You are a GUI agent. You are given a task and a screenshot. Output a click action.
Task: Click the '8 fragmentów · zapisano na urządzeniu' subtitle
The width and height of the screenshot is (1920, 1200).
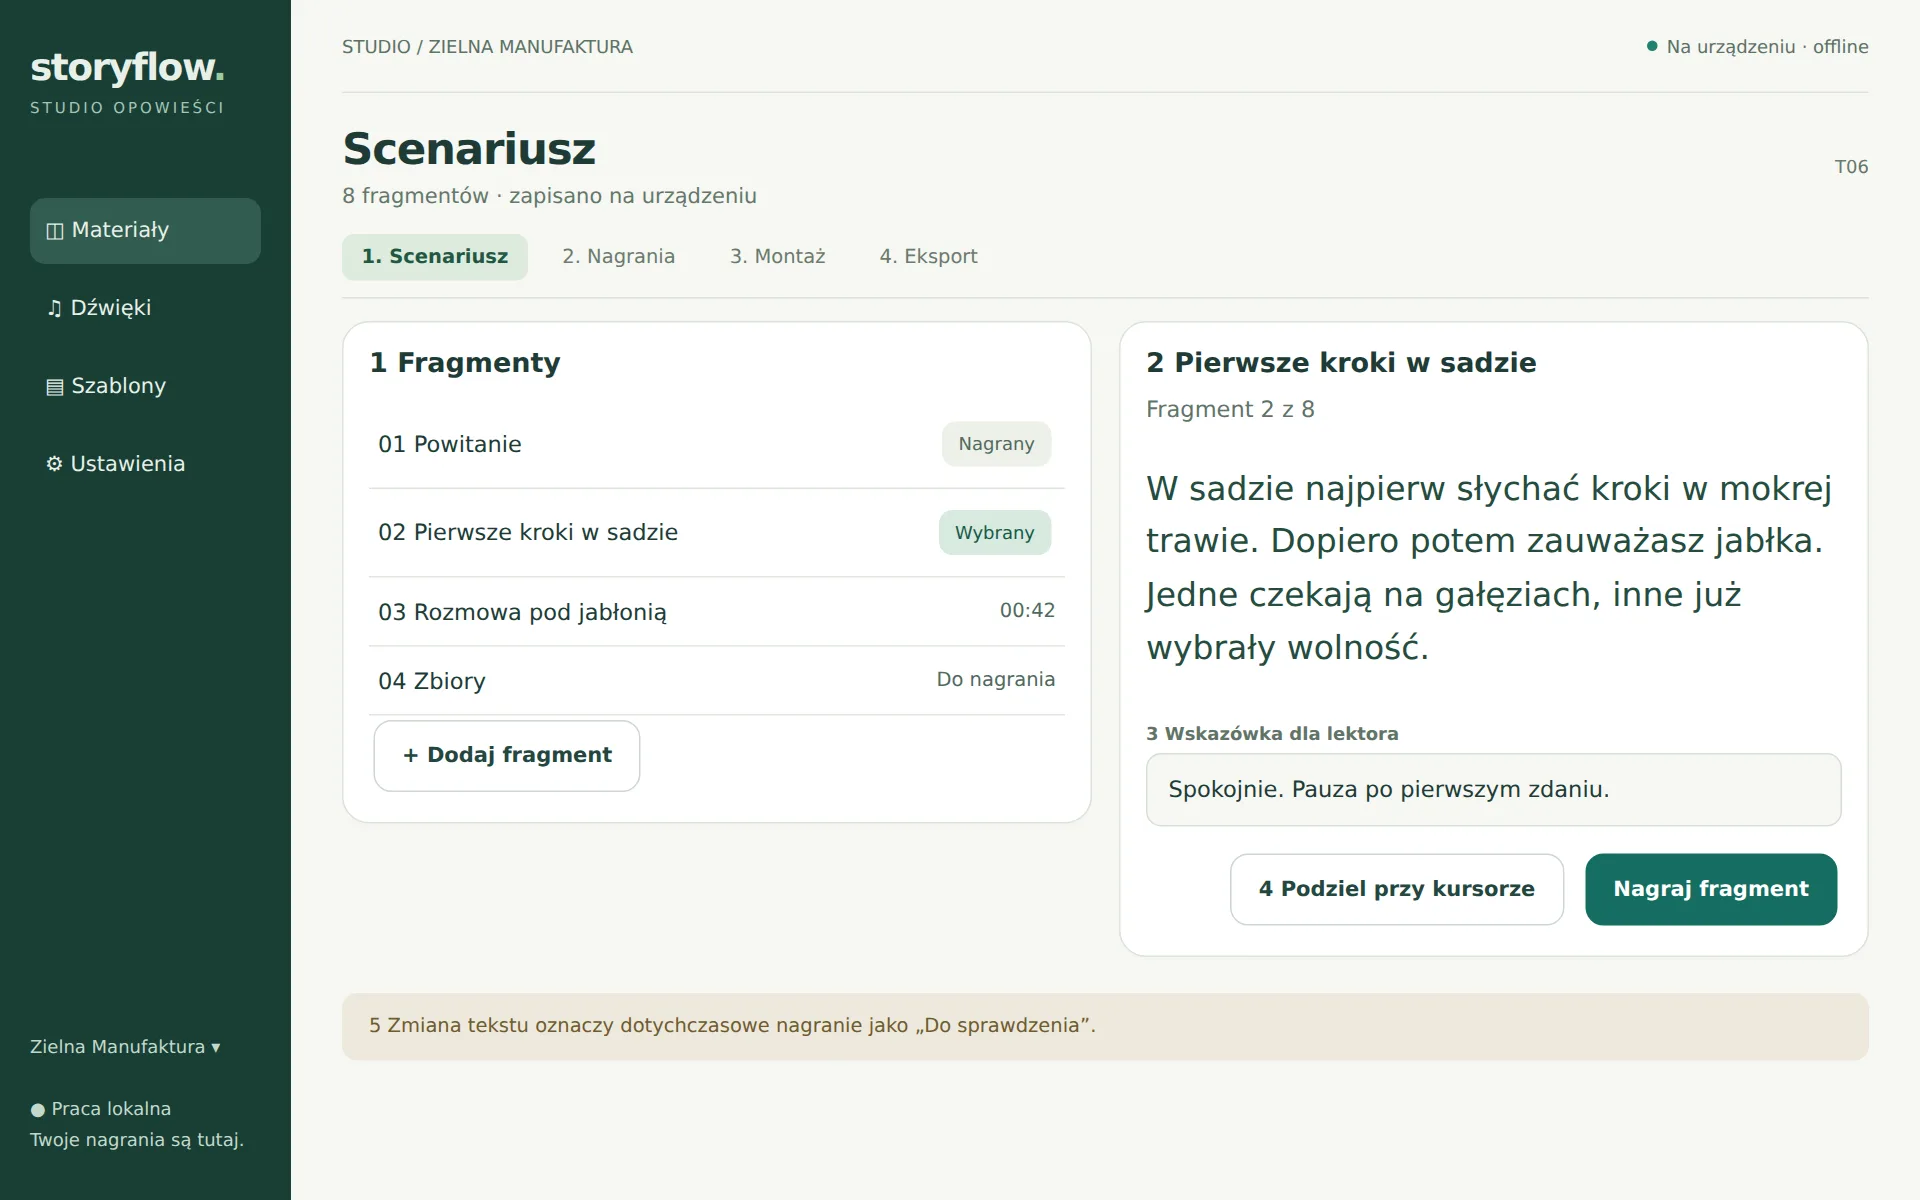point(549,196)
